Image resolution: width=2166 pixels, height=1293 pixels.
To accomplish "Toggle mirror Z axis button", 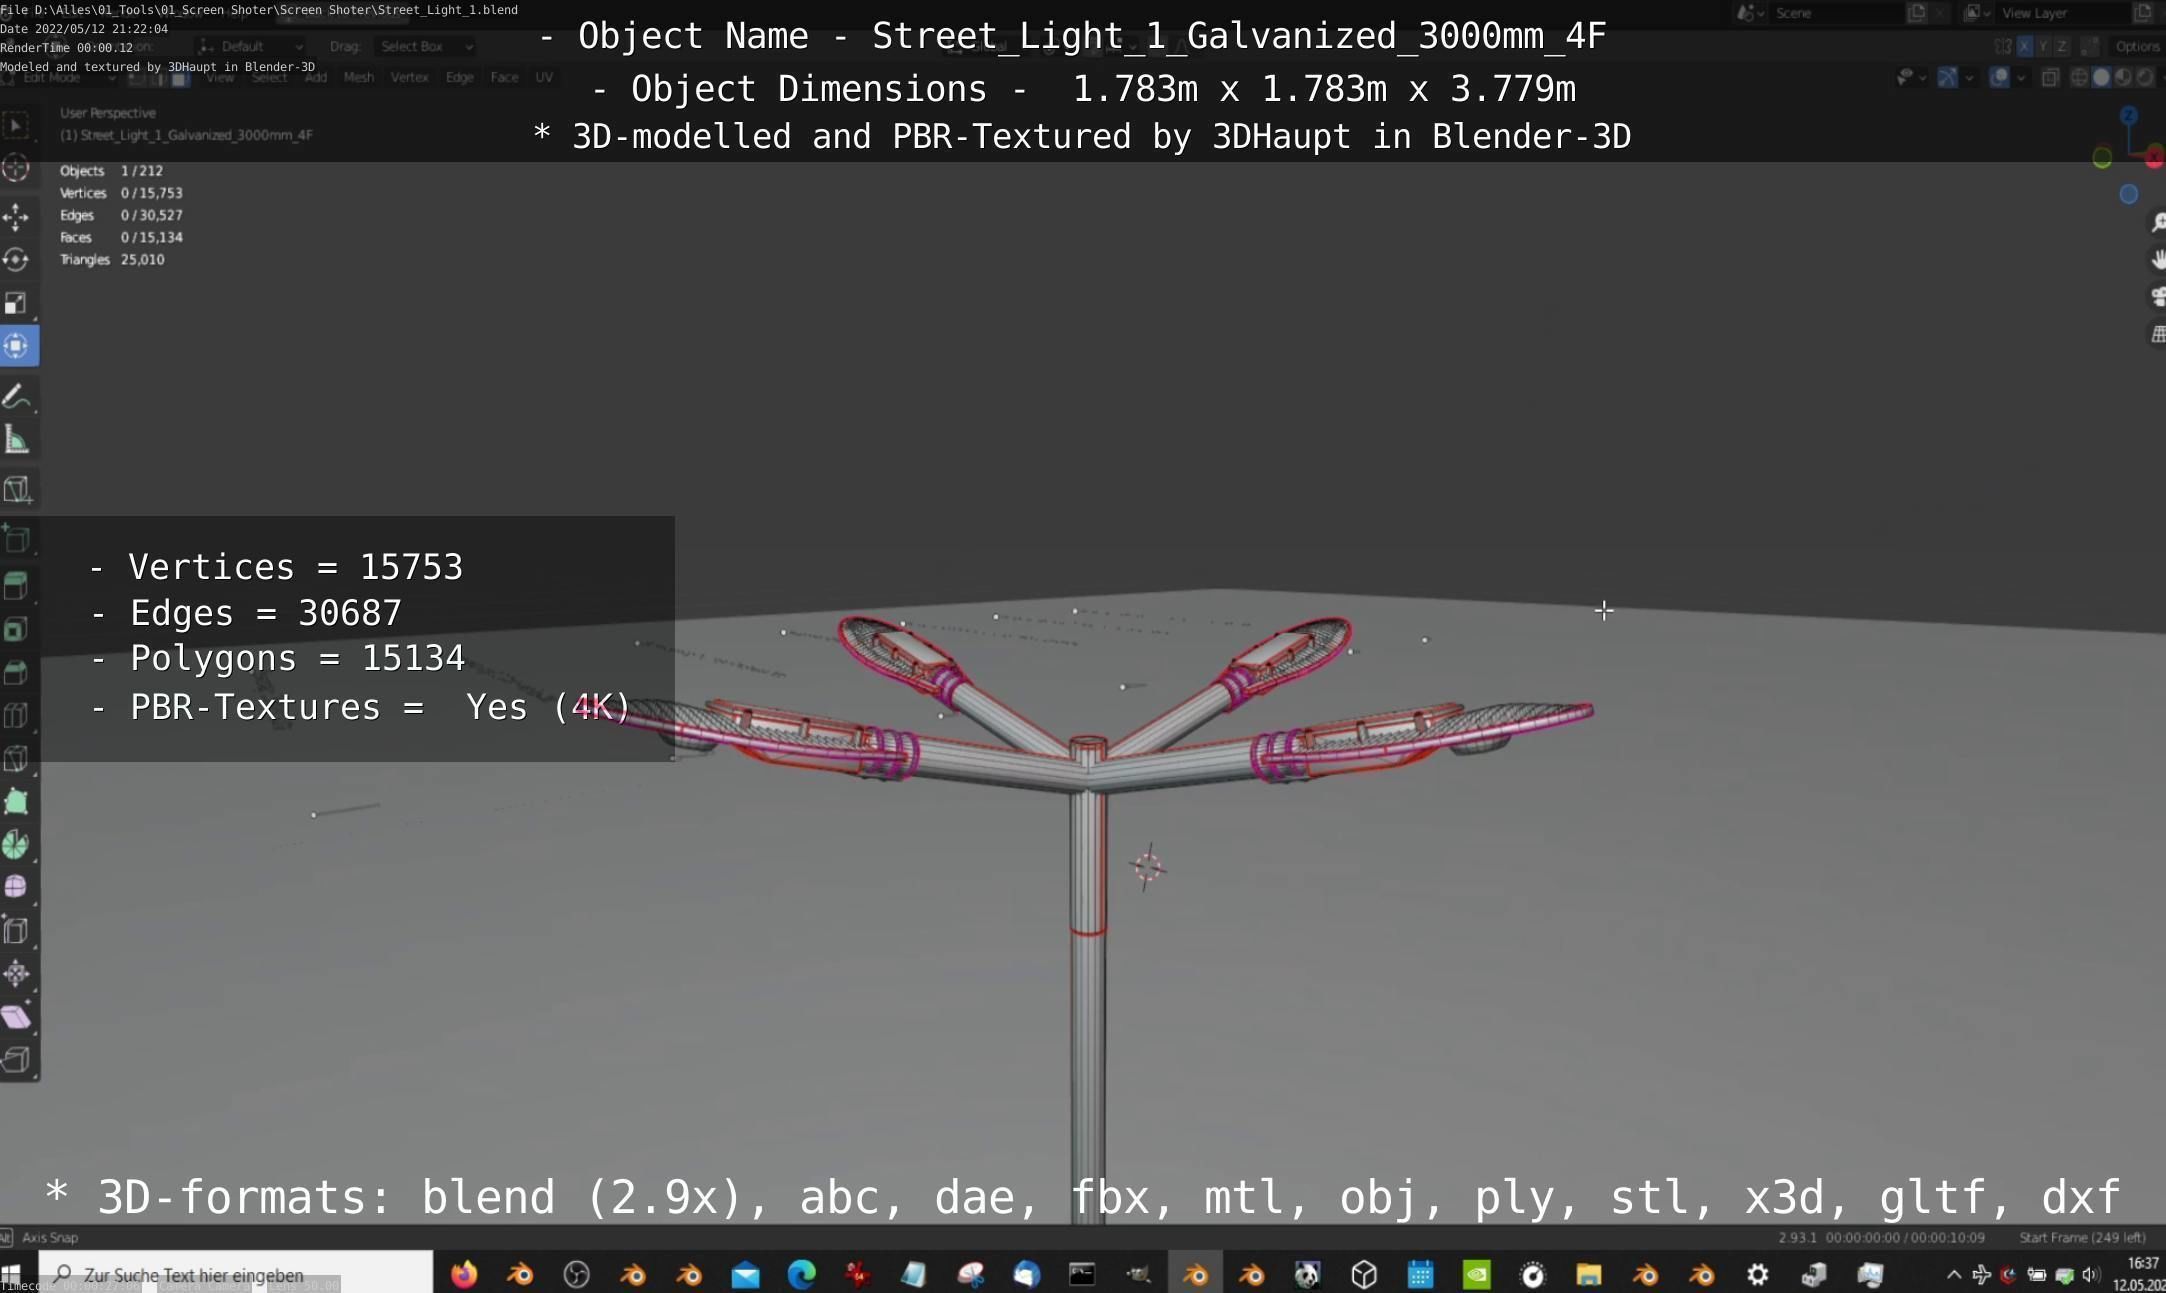I will [2060, 47].
